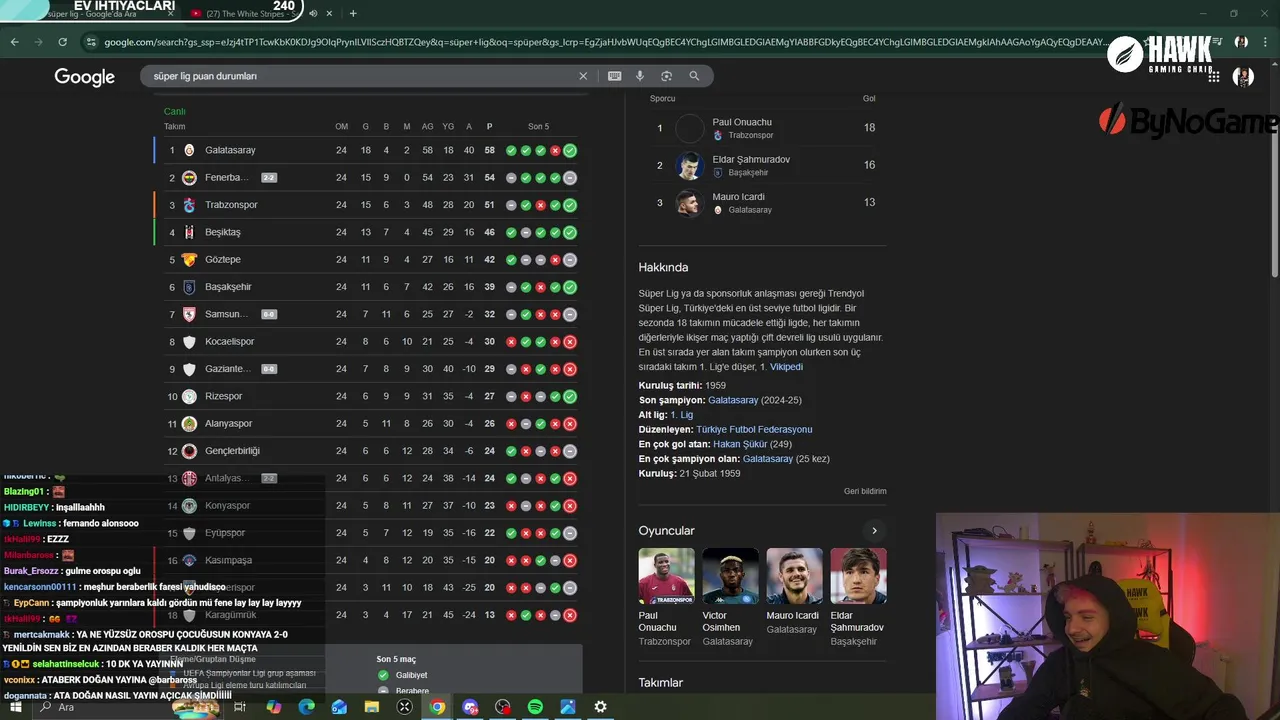This screenshot has width=1280, height=720.
Task: Reload the current page
Action: click(x=62, y=42)
